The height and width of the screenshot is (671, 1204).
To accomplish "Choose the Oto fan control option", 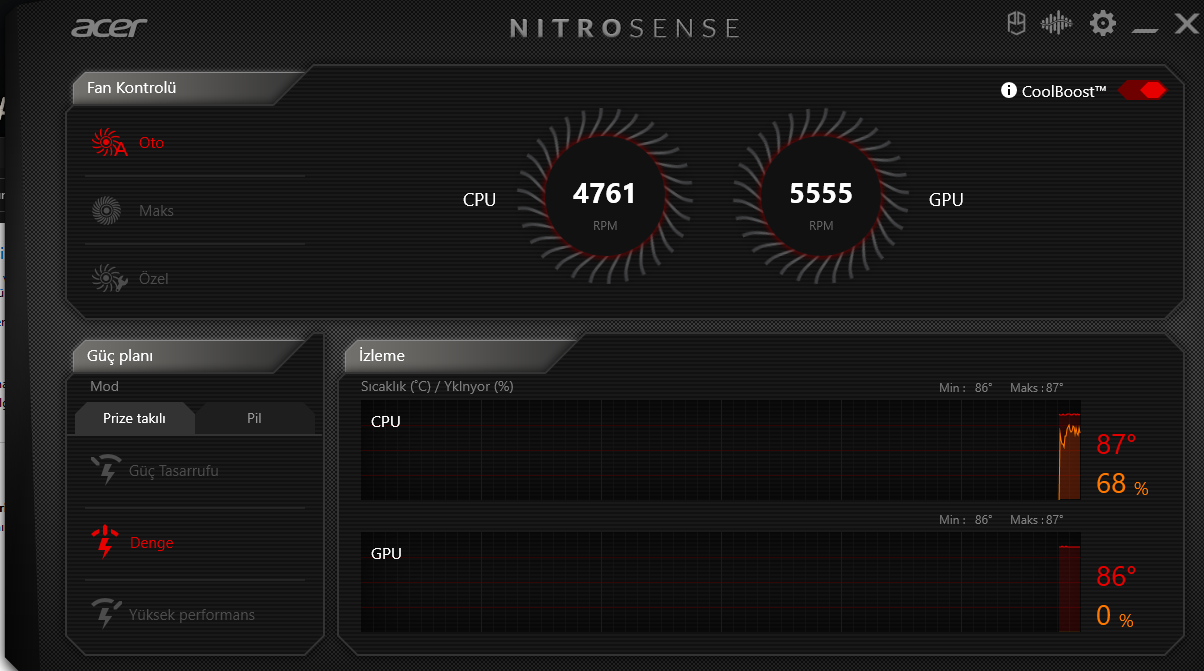I will click(195, 143).
